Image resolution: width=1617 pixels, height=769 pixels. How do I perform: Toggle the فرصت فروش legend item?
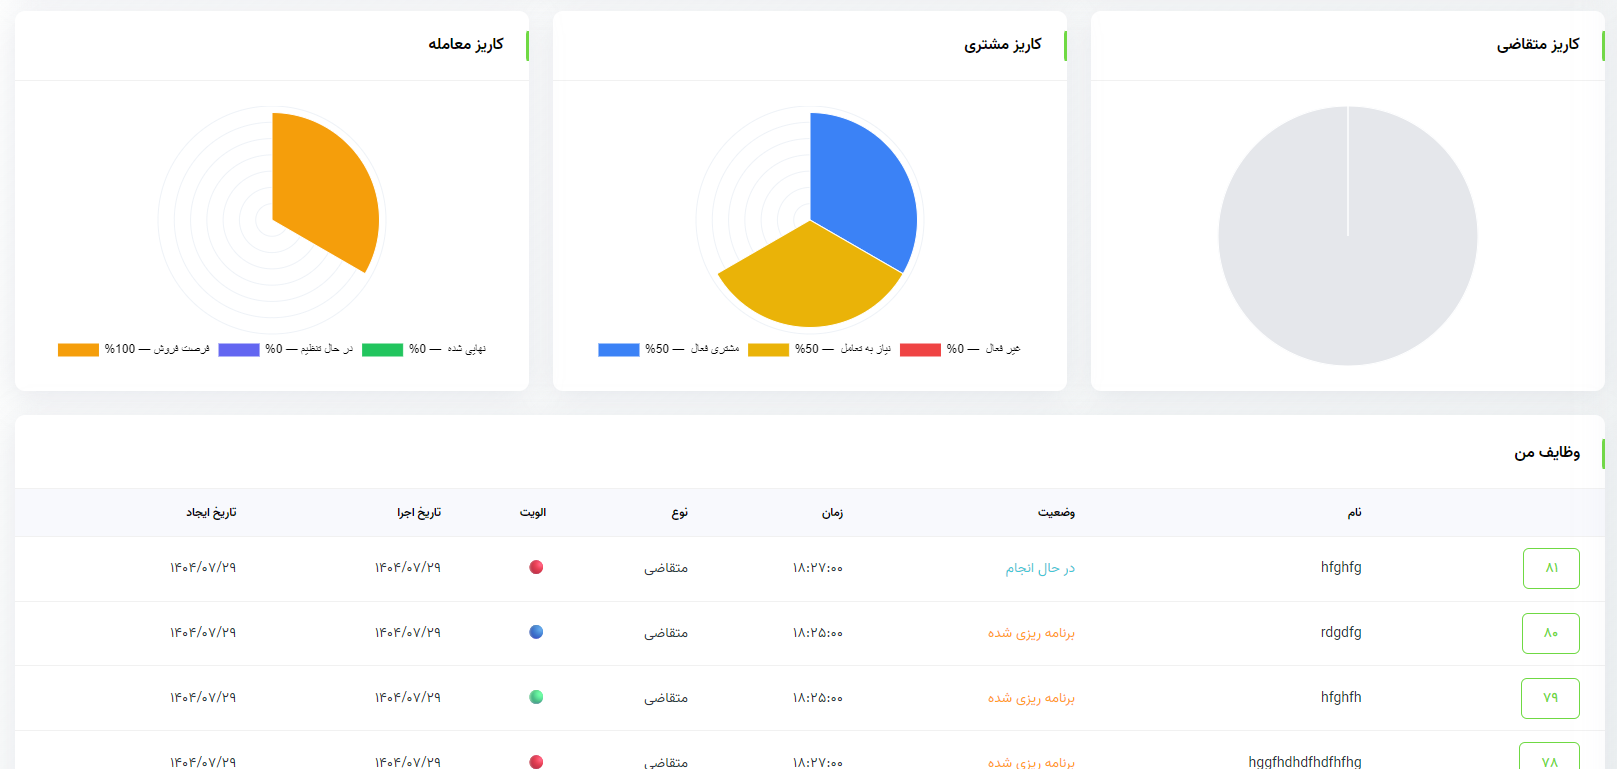click(134, 349)
